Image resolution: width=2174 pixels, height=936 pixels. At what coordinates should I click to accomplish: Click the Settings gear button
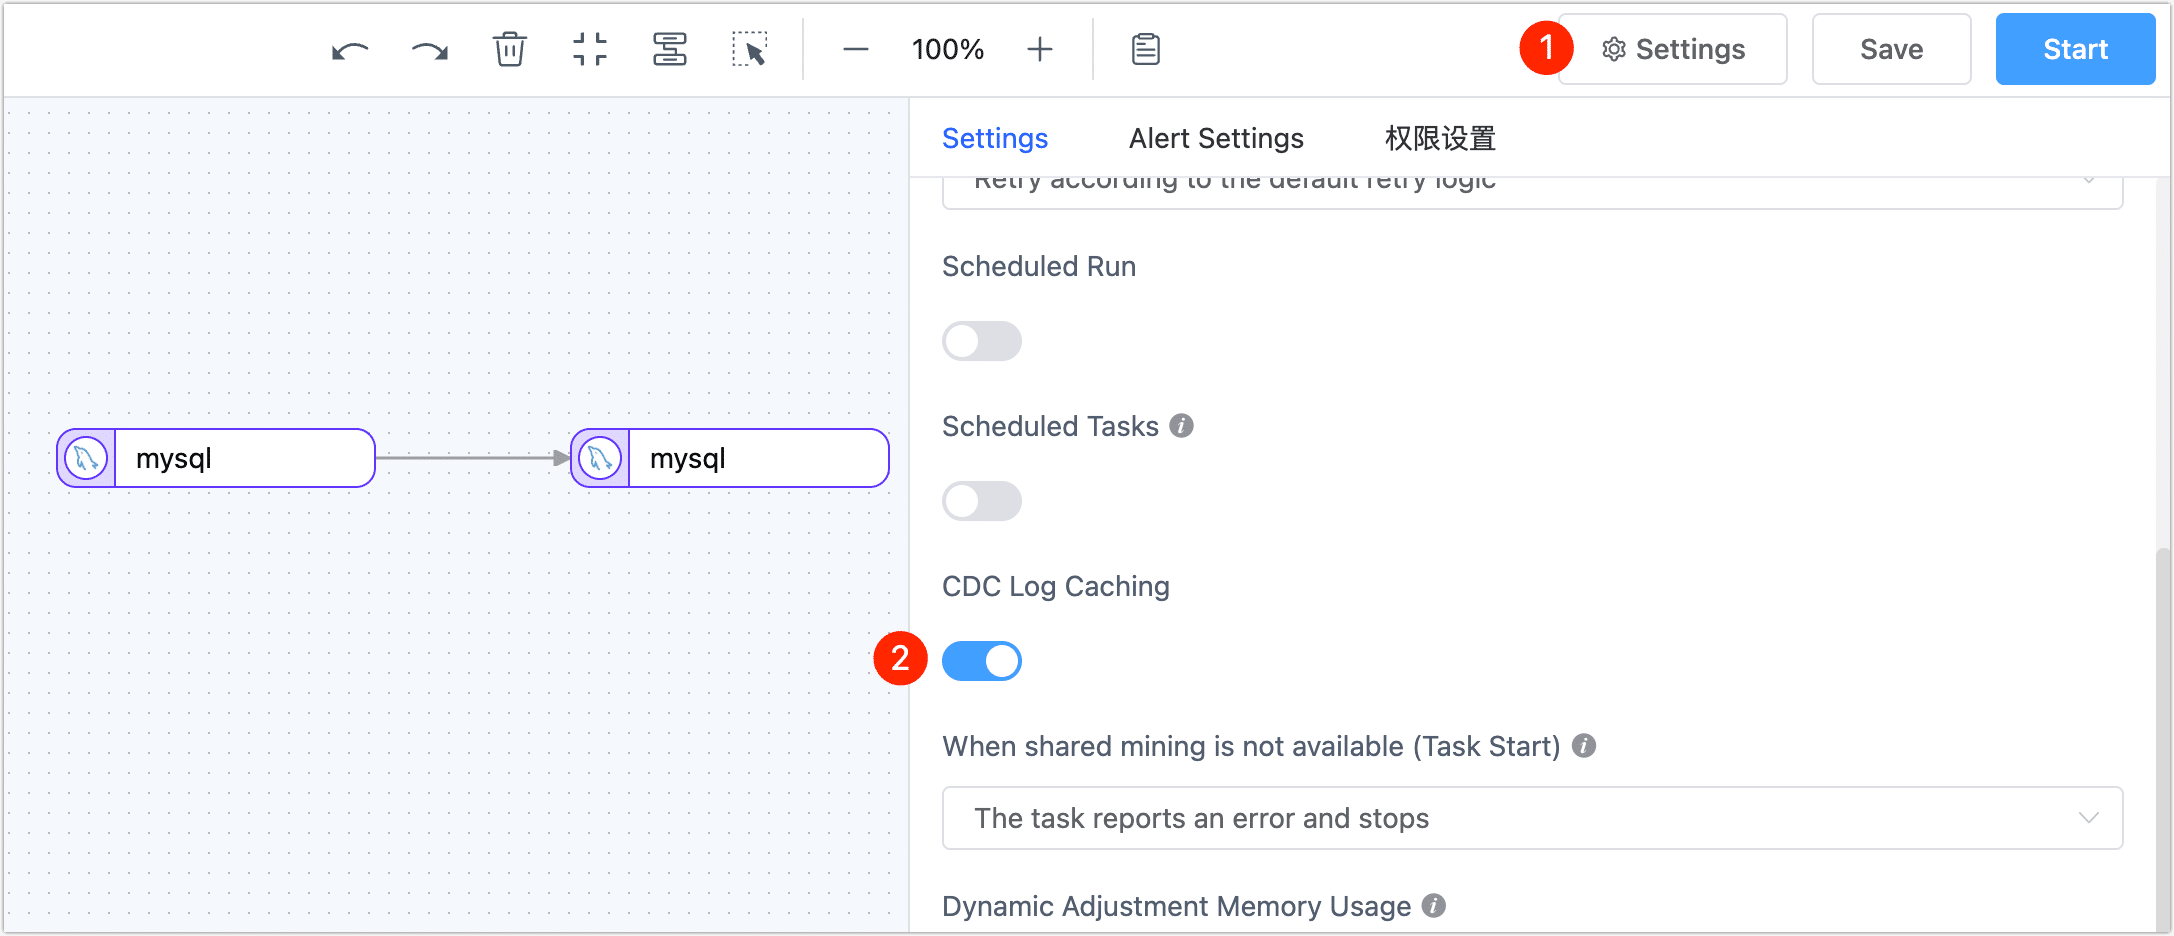coord(1674,50)
